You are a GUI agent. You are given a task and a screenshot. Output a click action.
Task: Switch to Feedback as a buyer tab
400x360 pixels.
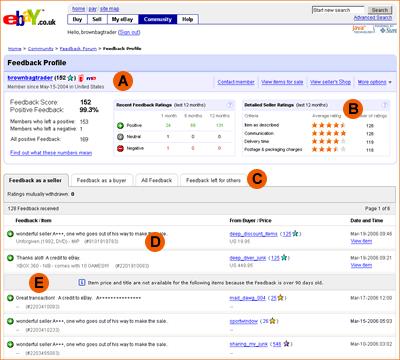coord(102,180)
